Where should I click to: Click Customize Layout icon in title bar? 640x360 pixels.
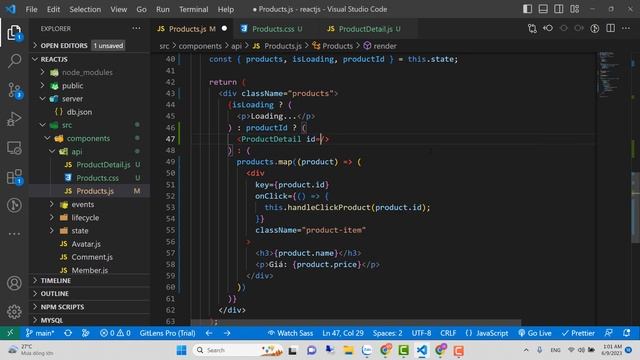point(575,9)
